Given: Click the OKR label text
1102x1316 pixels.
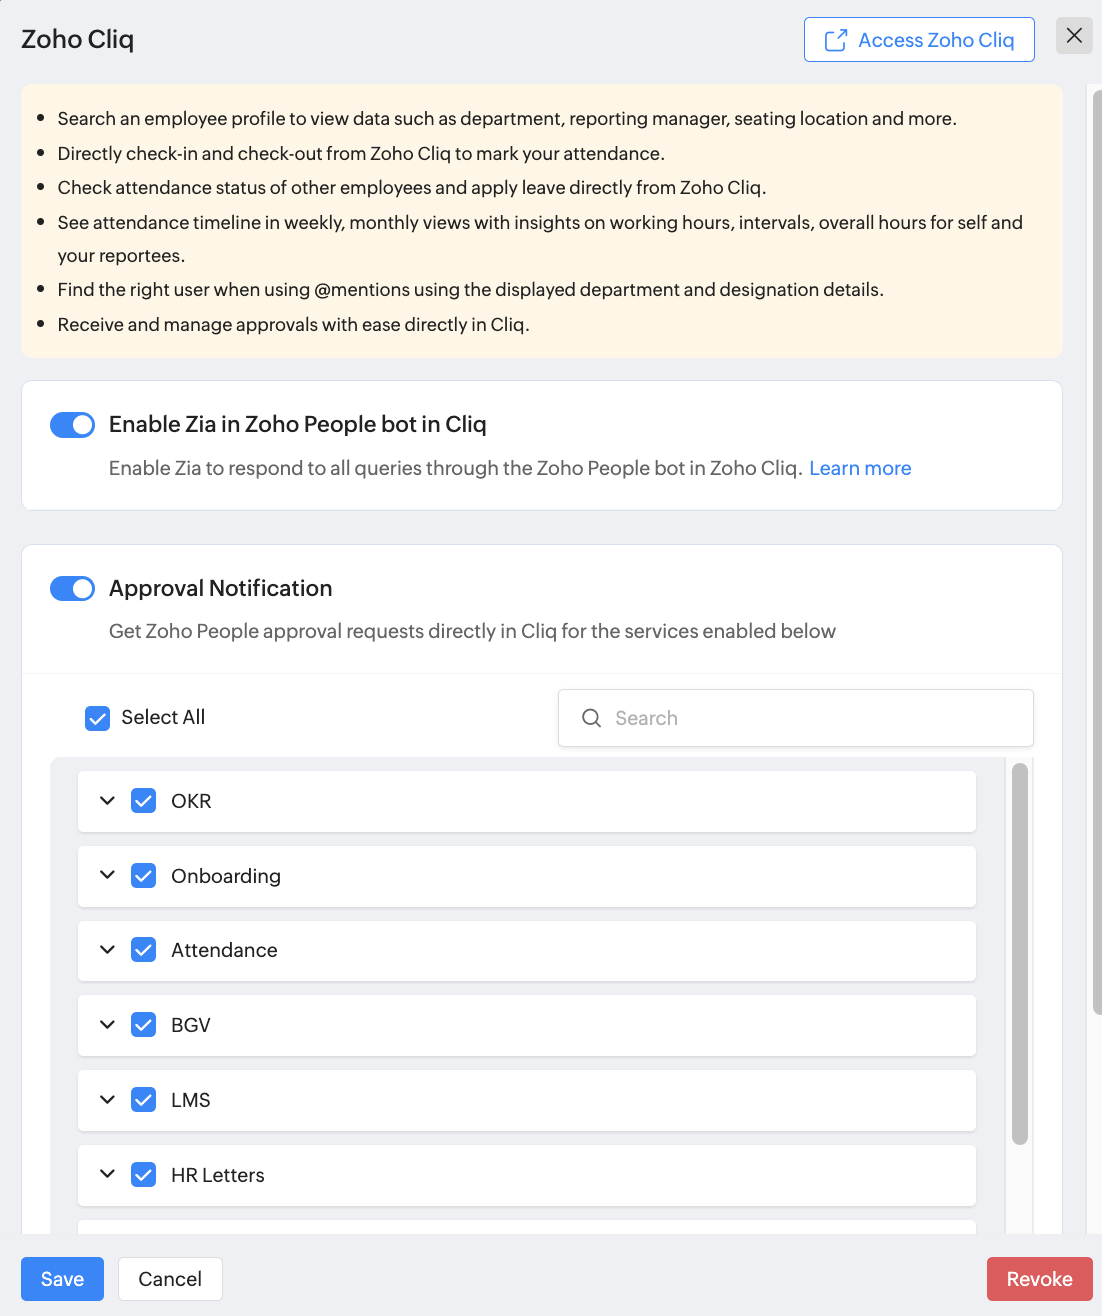Looking at the screenshot, I should point(191,801).
